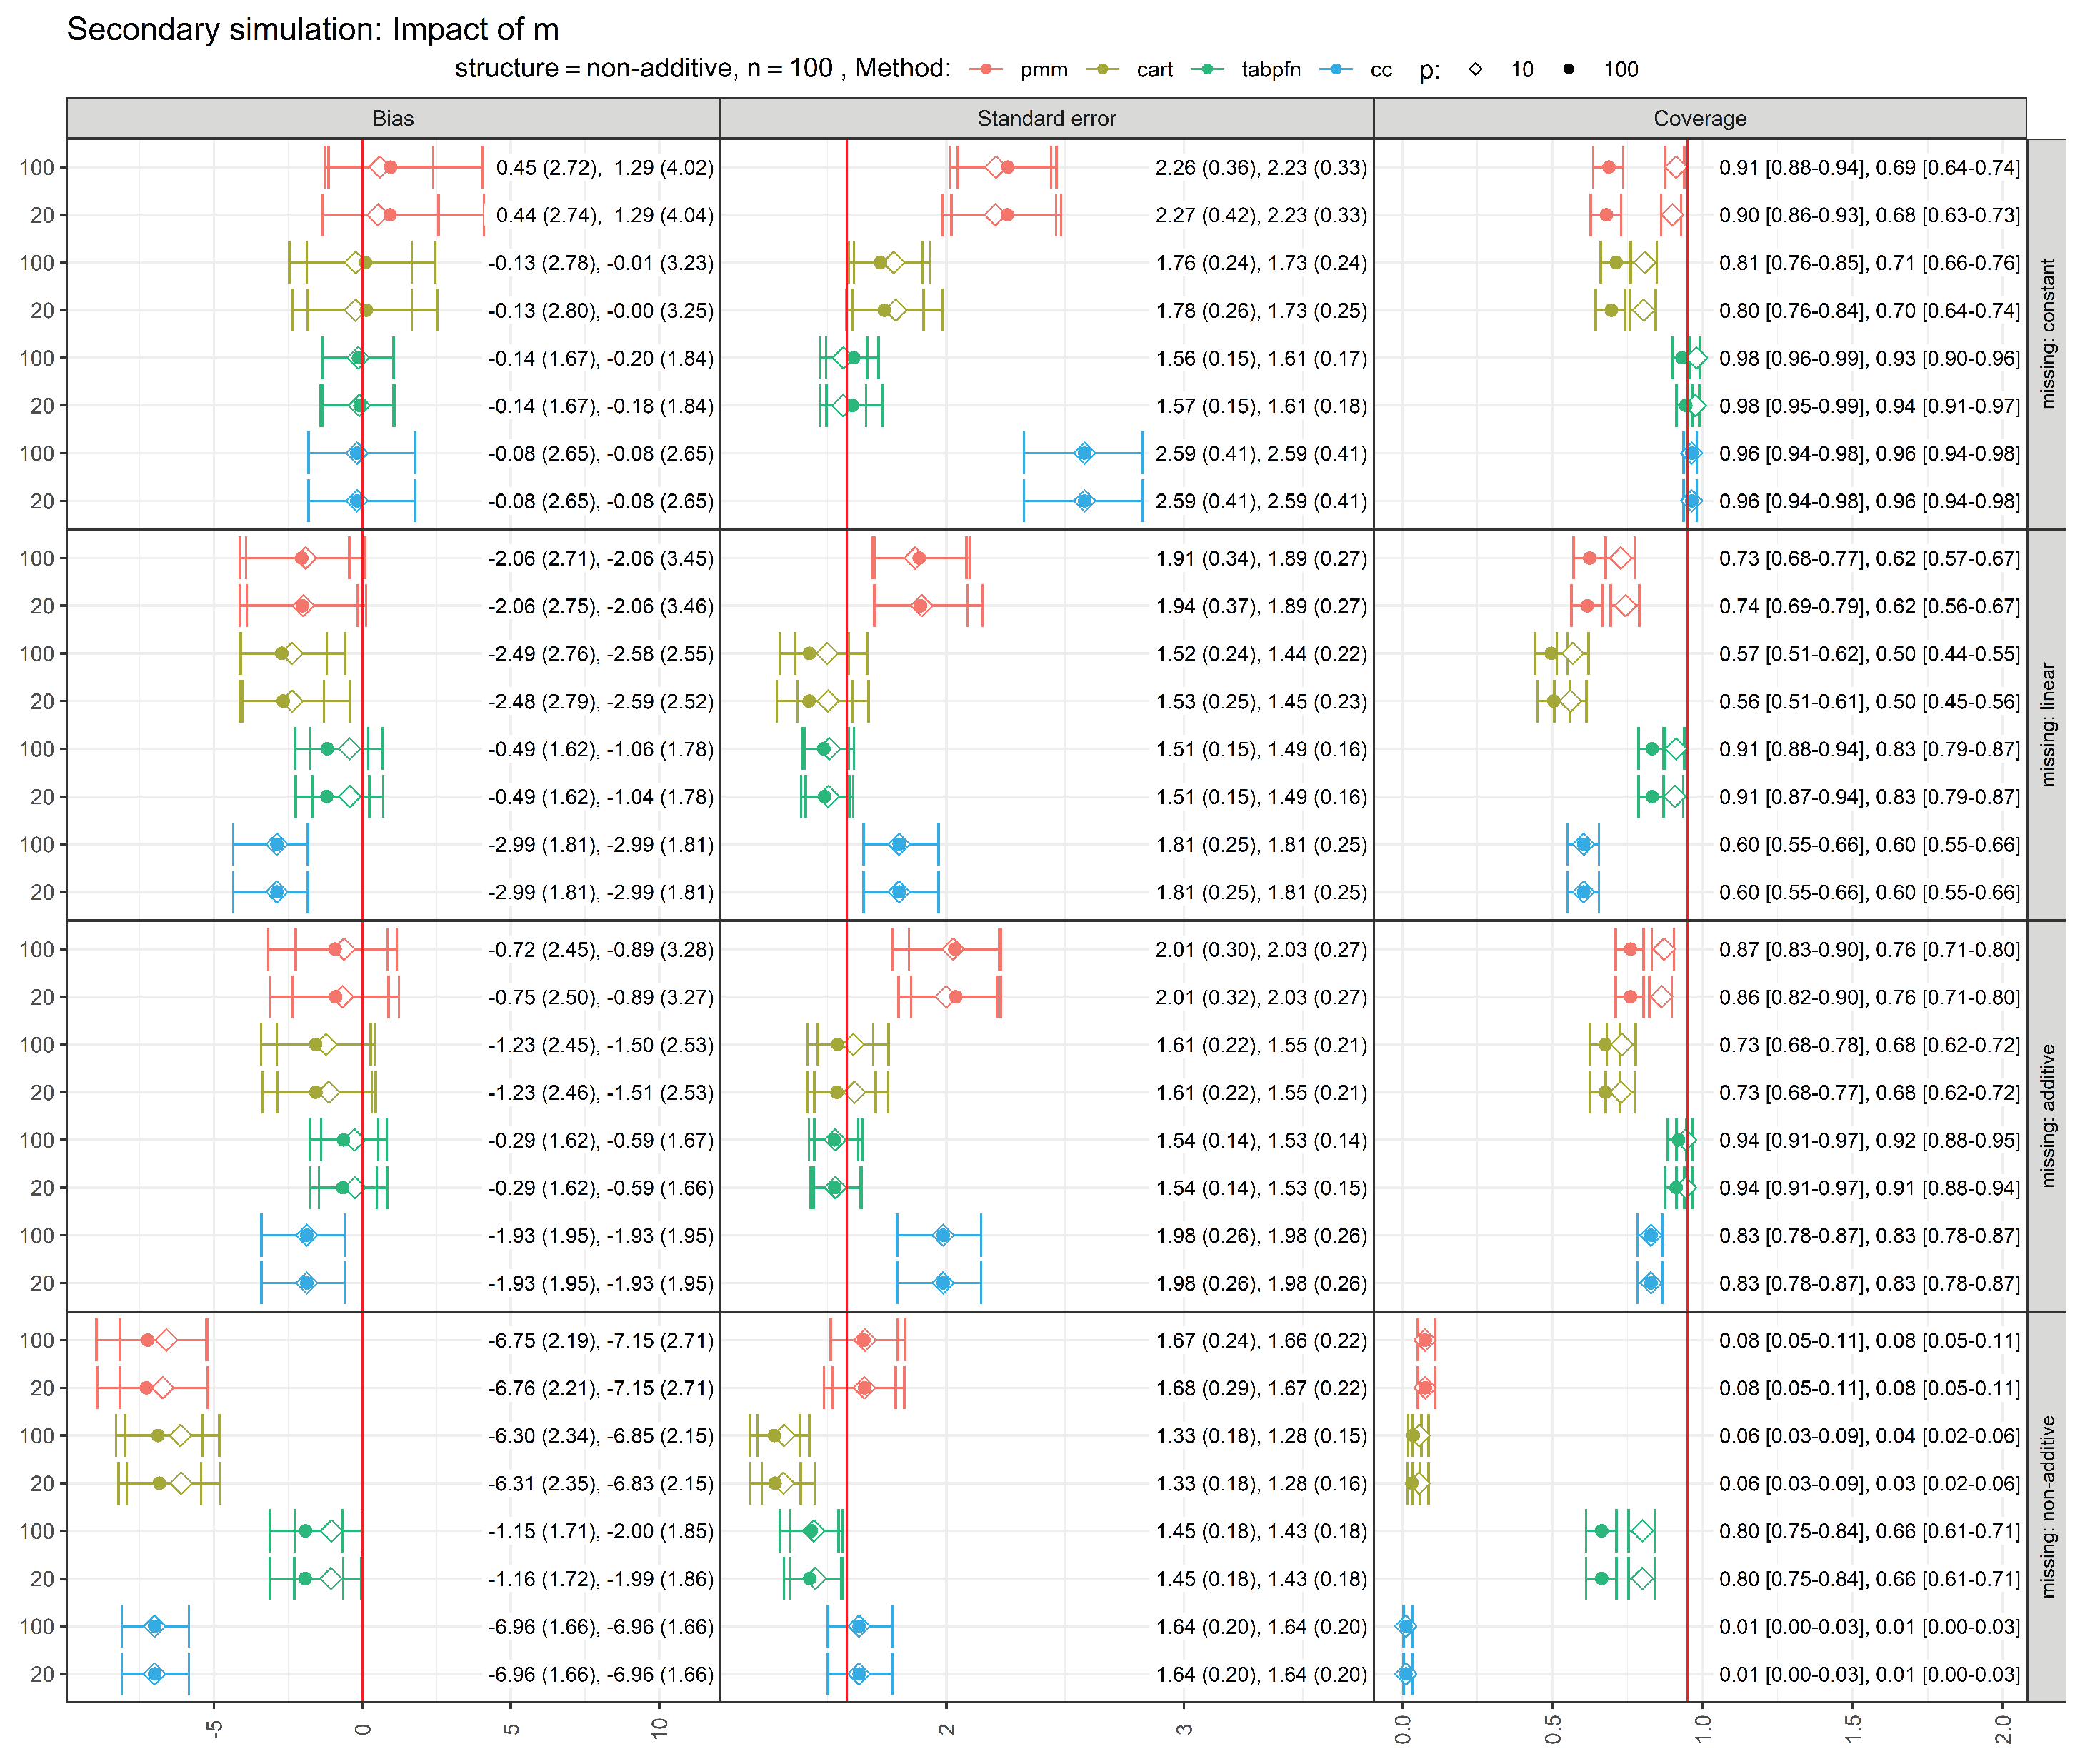Click the plot title 'Secondary simulation: Impact of m'

point(313,29)
